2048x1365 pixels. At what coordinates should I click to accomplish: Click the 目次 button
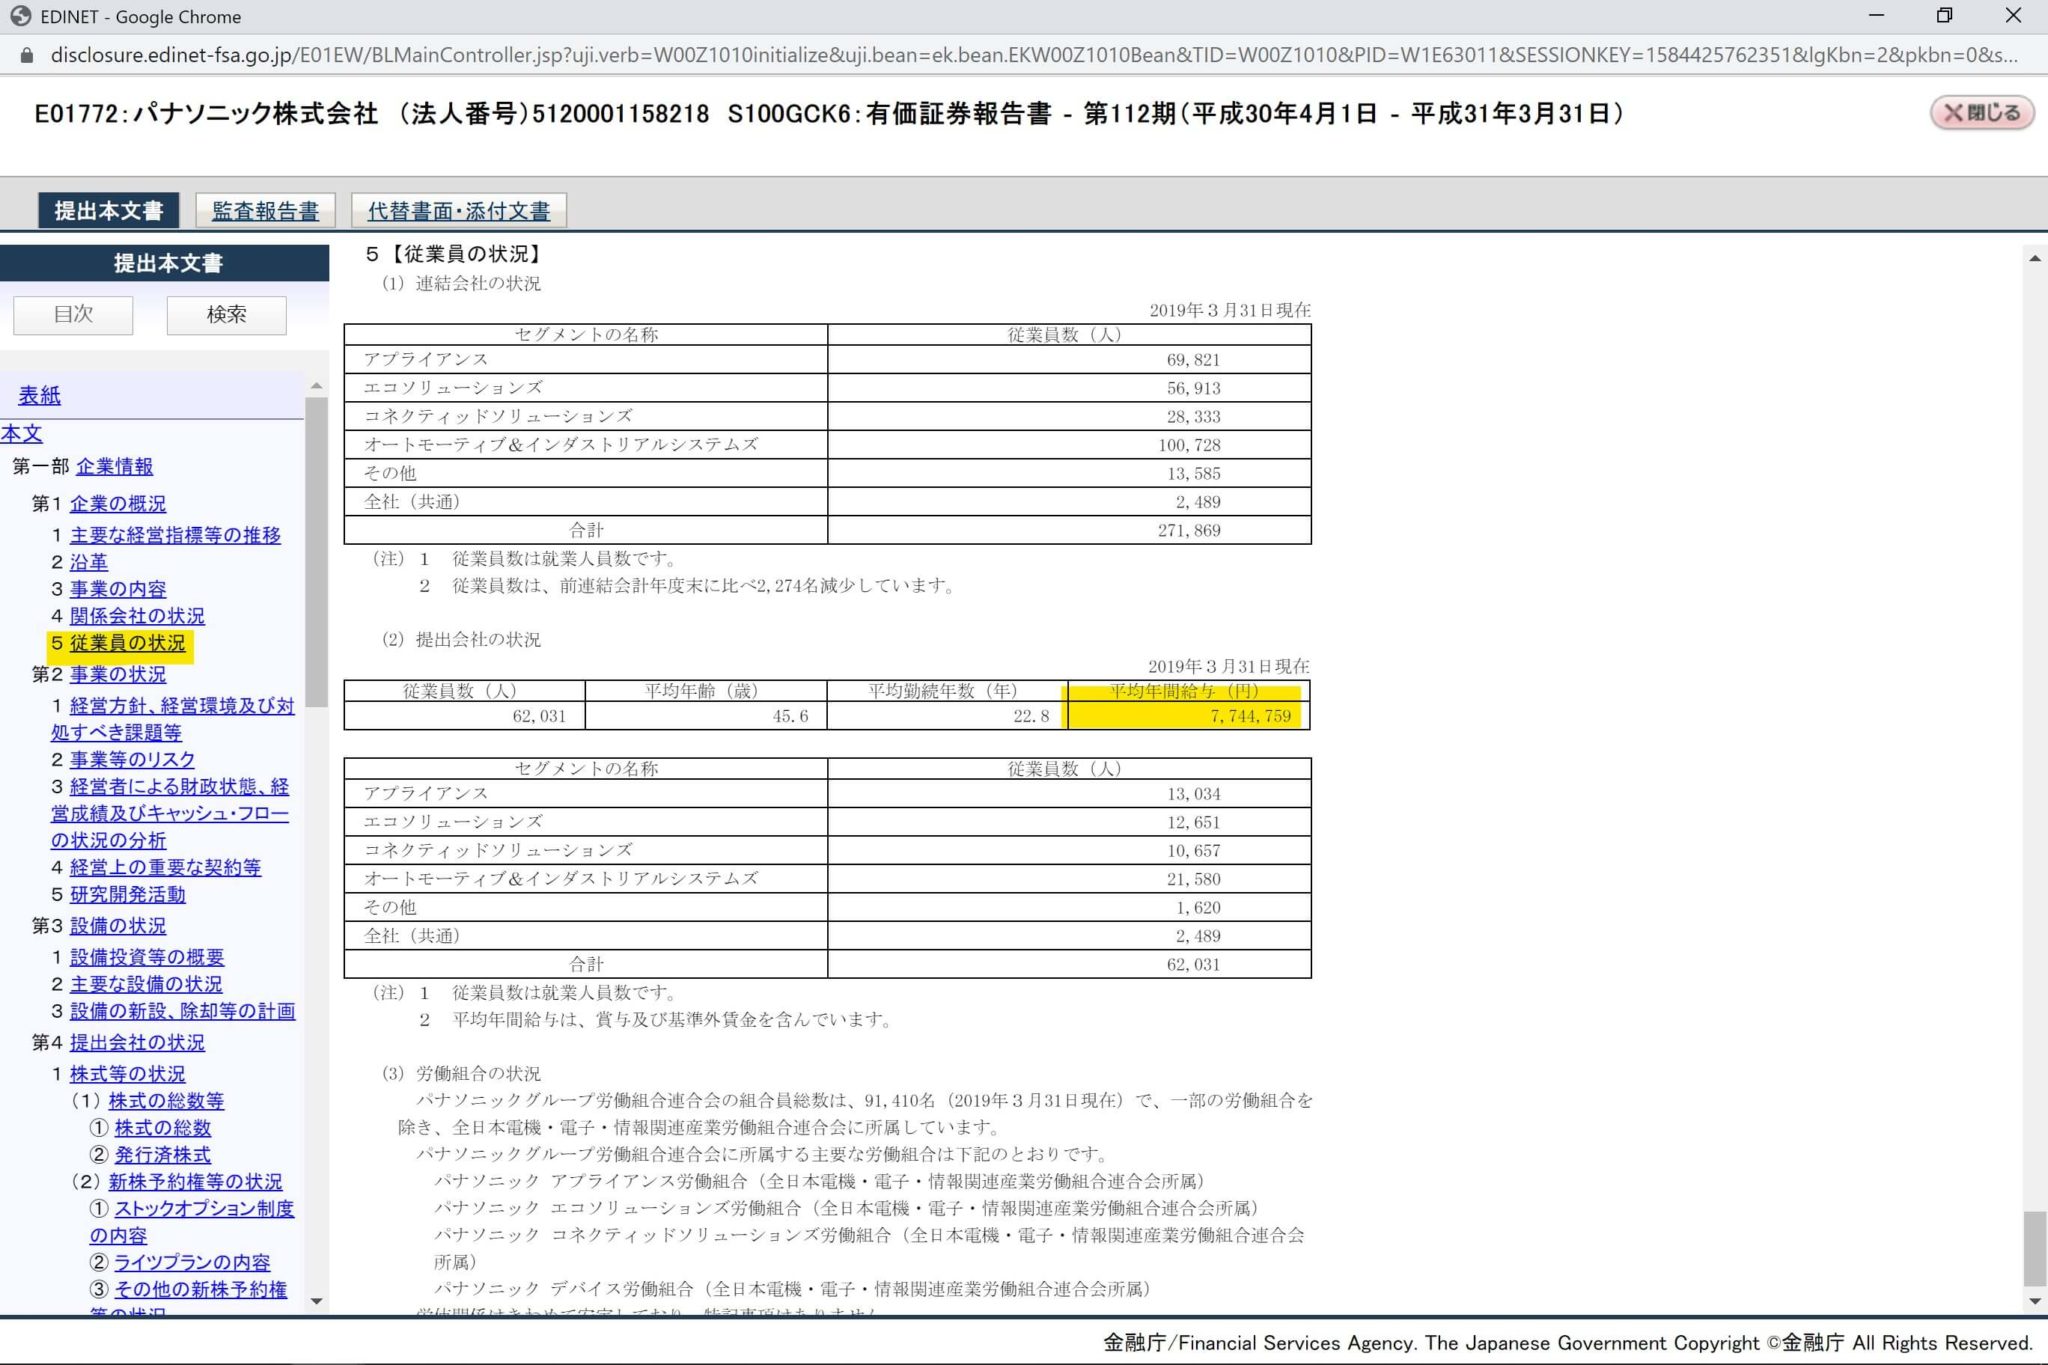pyautogui.click(x=73, y=315)
